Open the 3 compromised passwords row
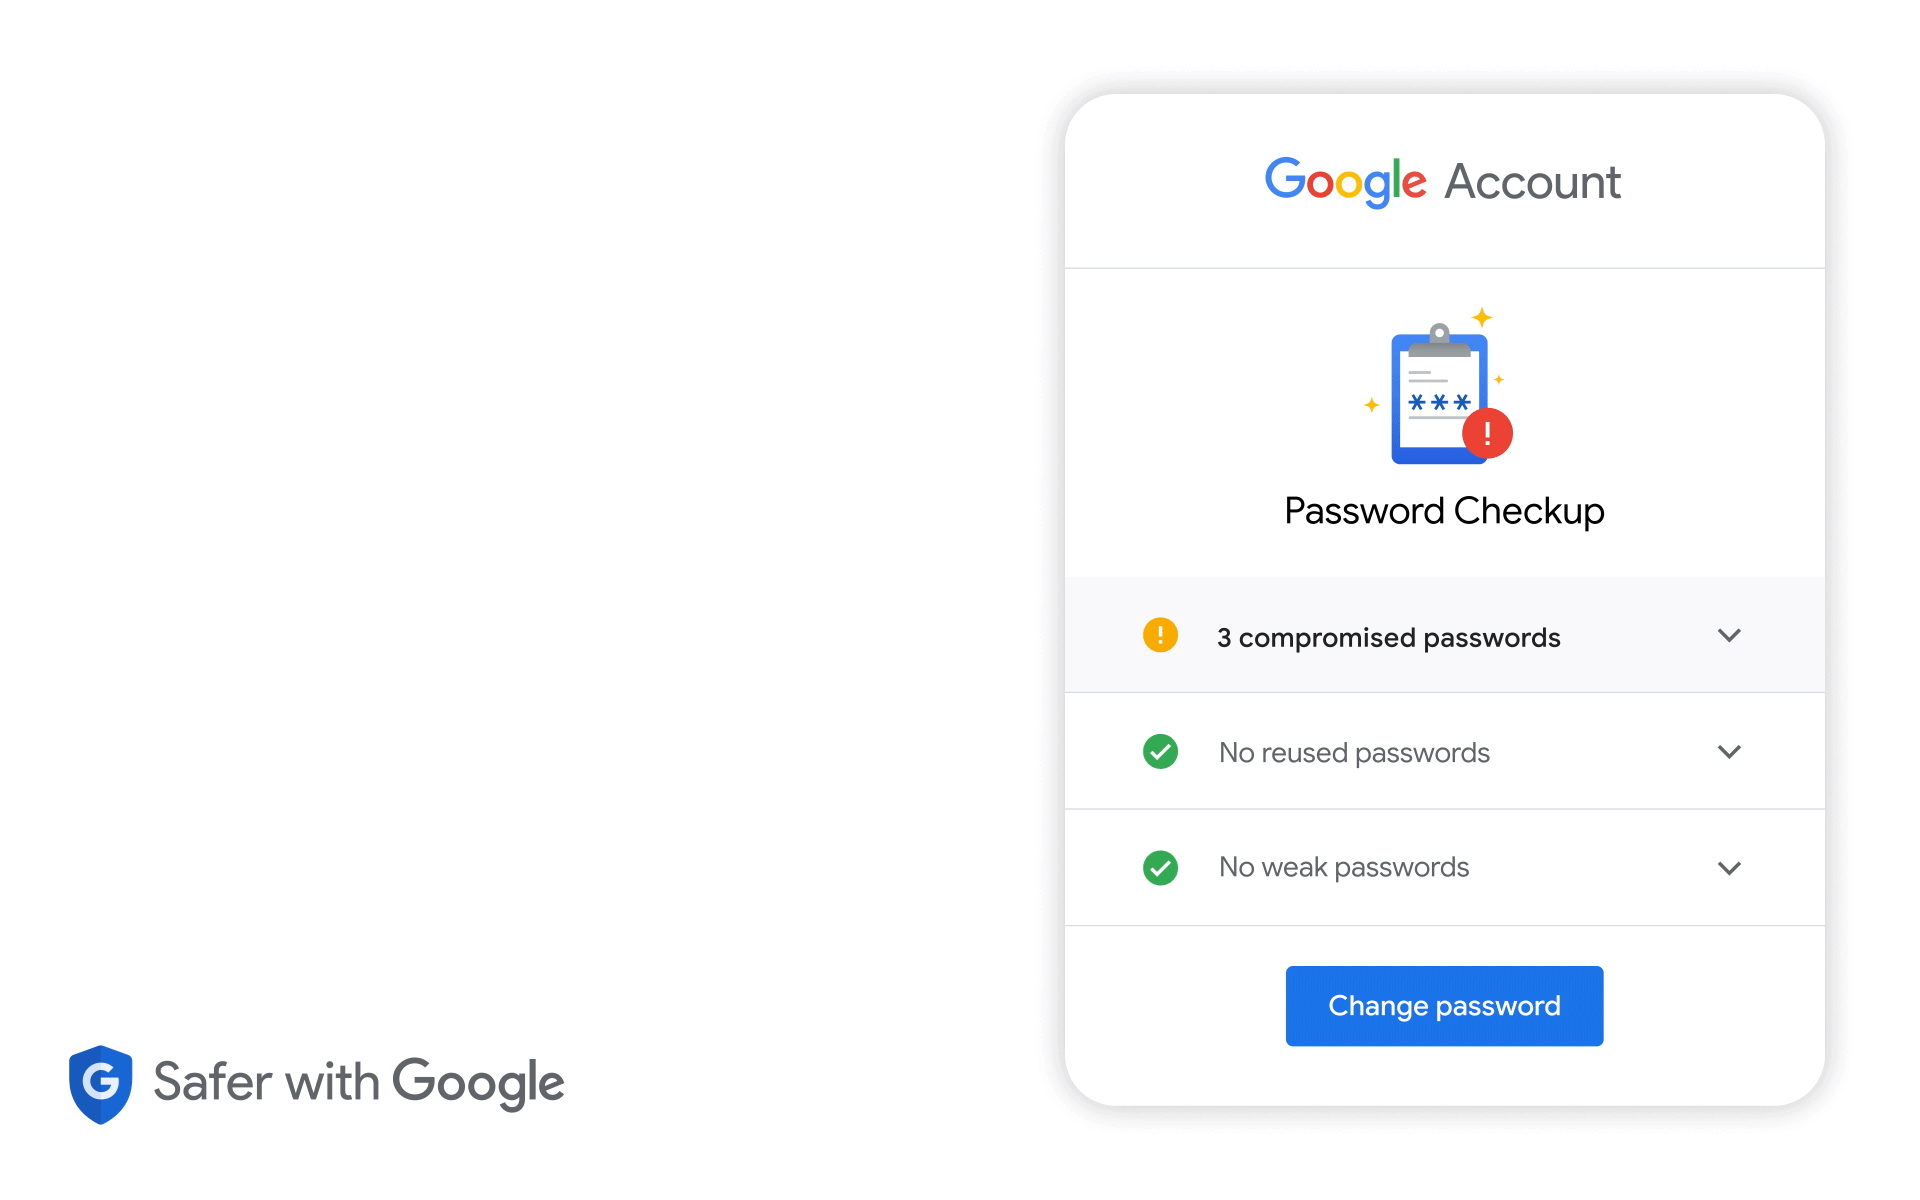The image size is (1920, 1200). tap(1444, 635)
